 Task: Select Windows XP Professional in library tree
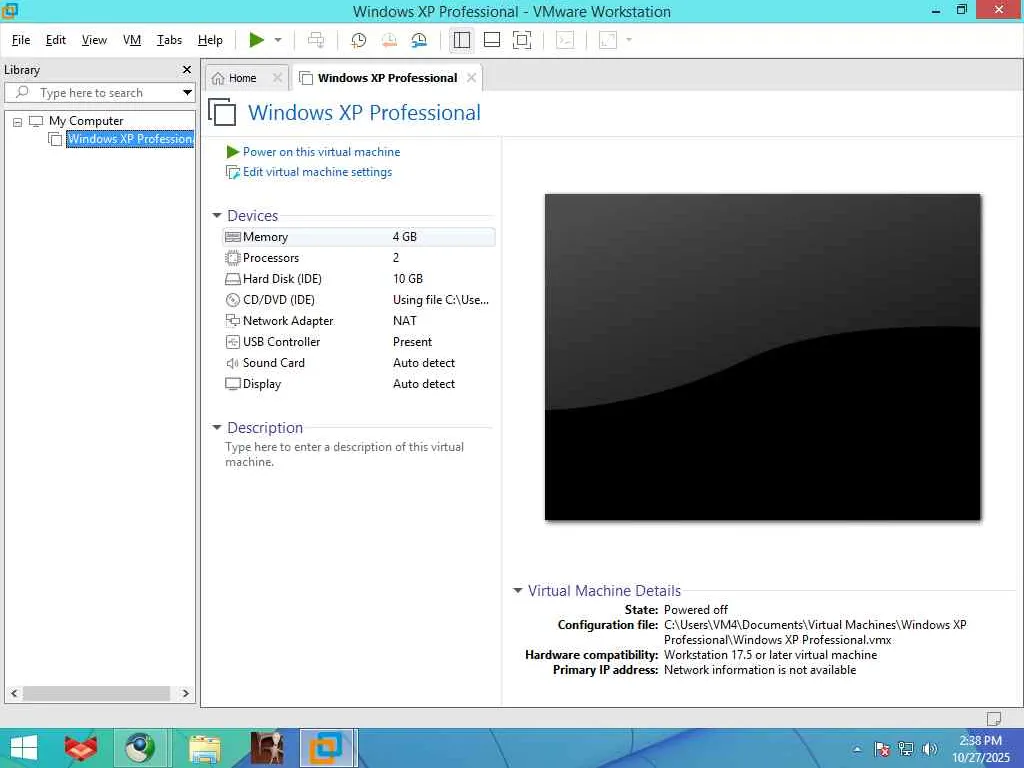130,139
